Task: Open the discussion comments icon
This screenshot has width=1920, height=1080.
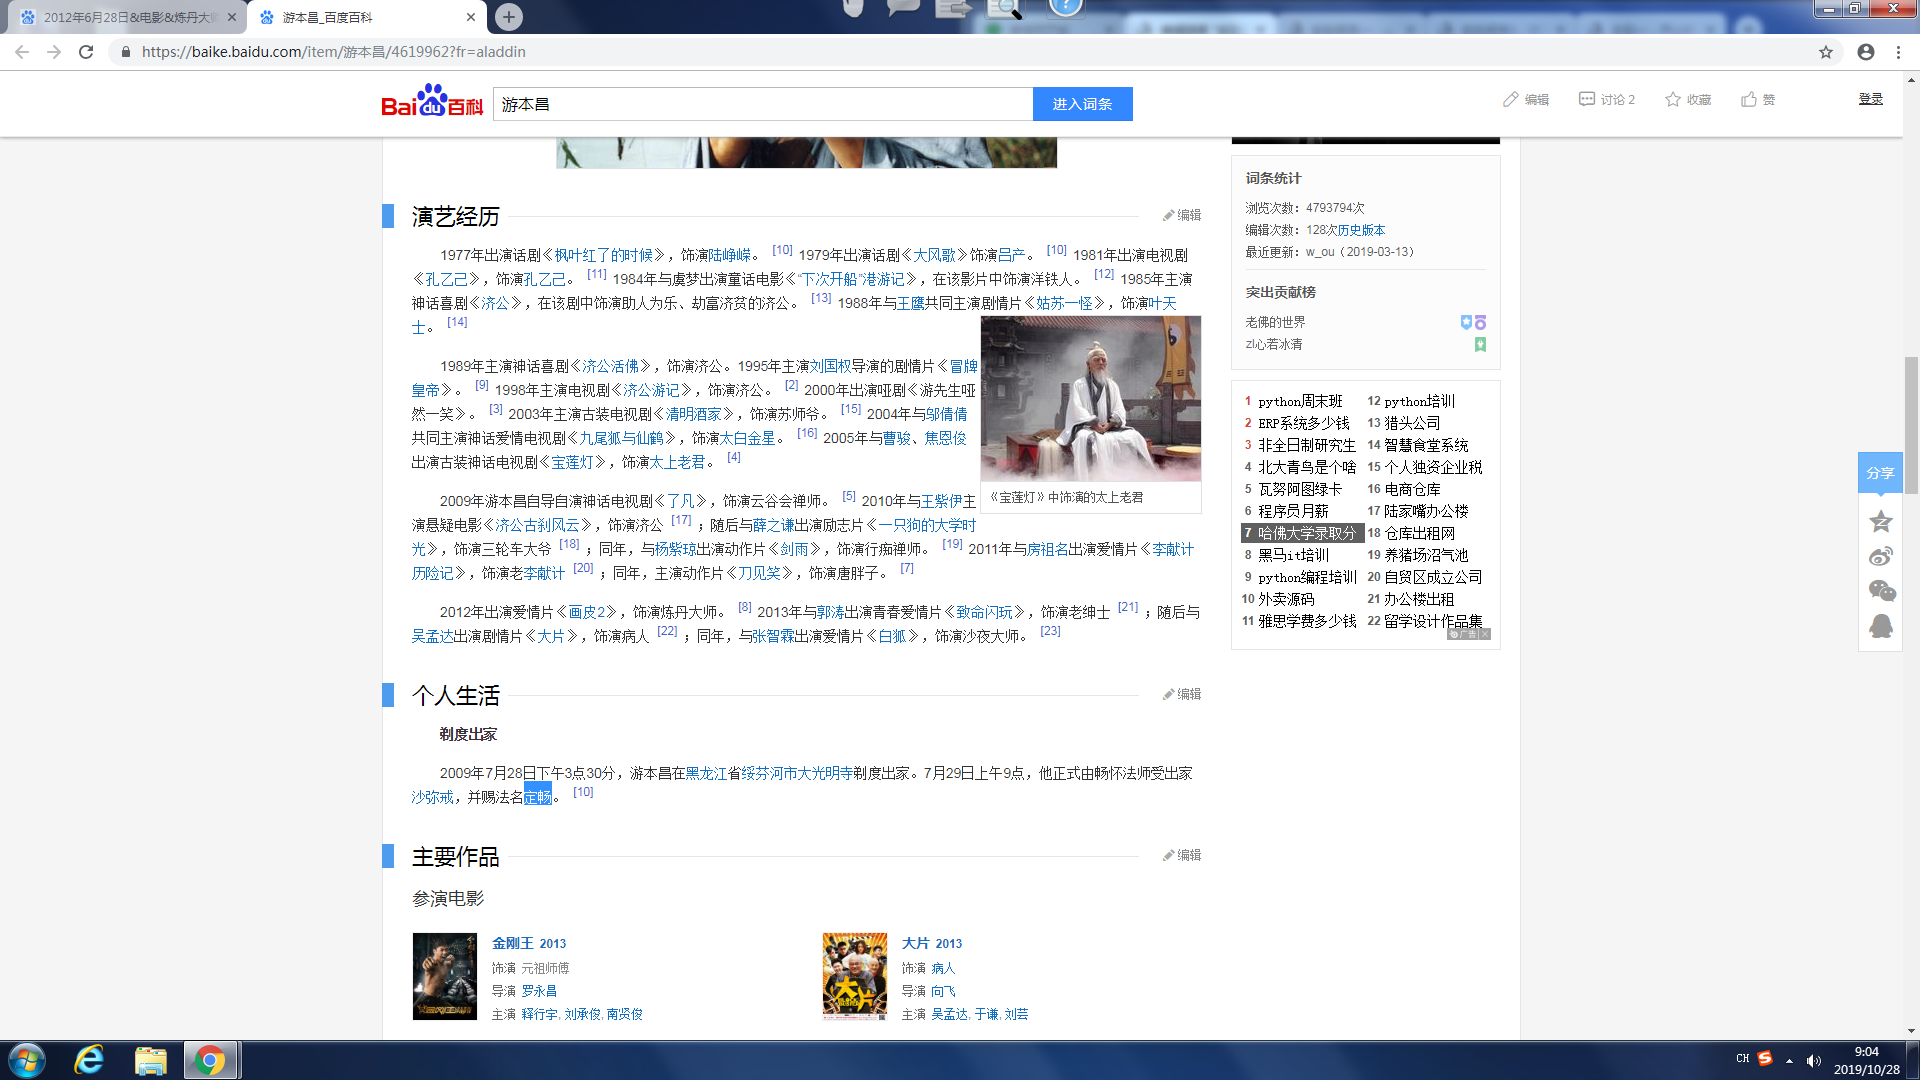Action: coord(1587,99)
